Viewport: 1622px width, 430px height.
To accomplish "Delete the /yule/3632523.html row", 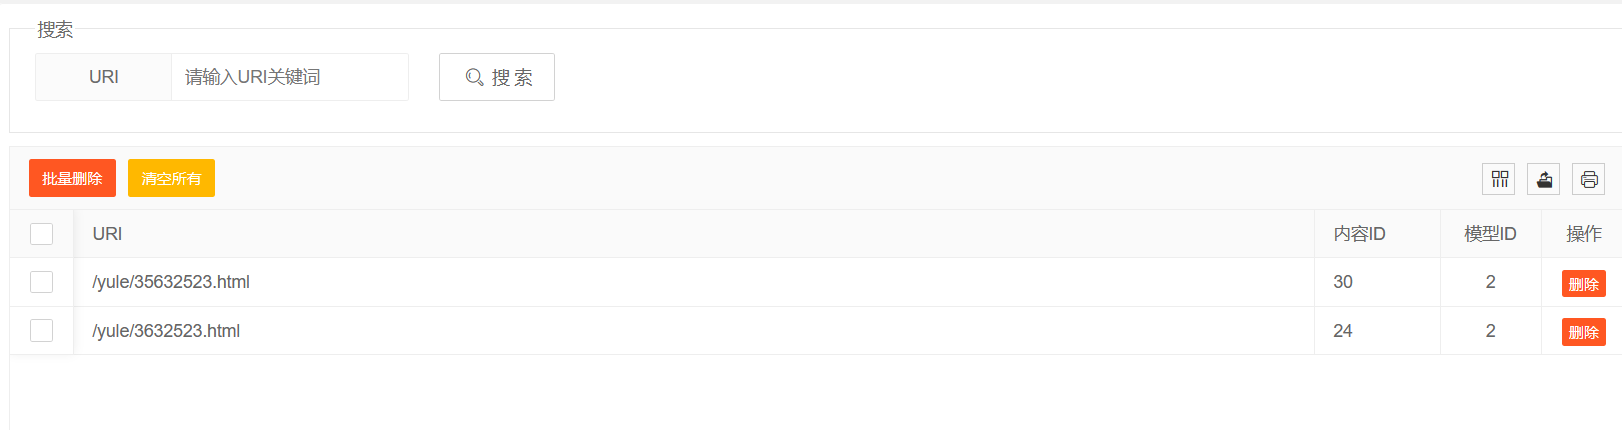I will (1584, 332).
